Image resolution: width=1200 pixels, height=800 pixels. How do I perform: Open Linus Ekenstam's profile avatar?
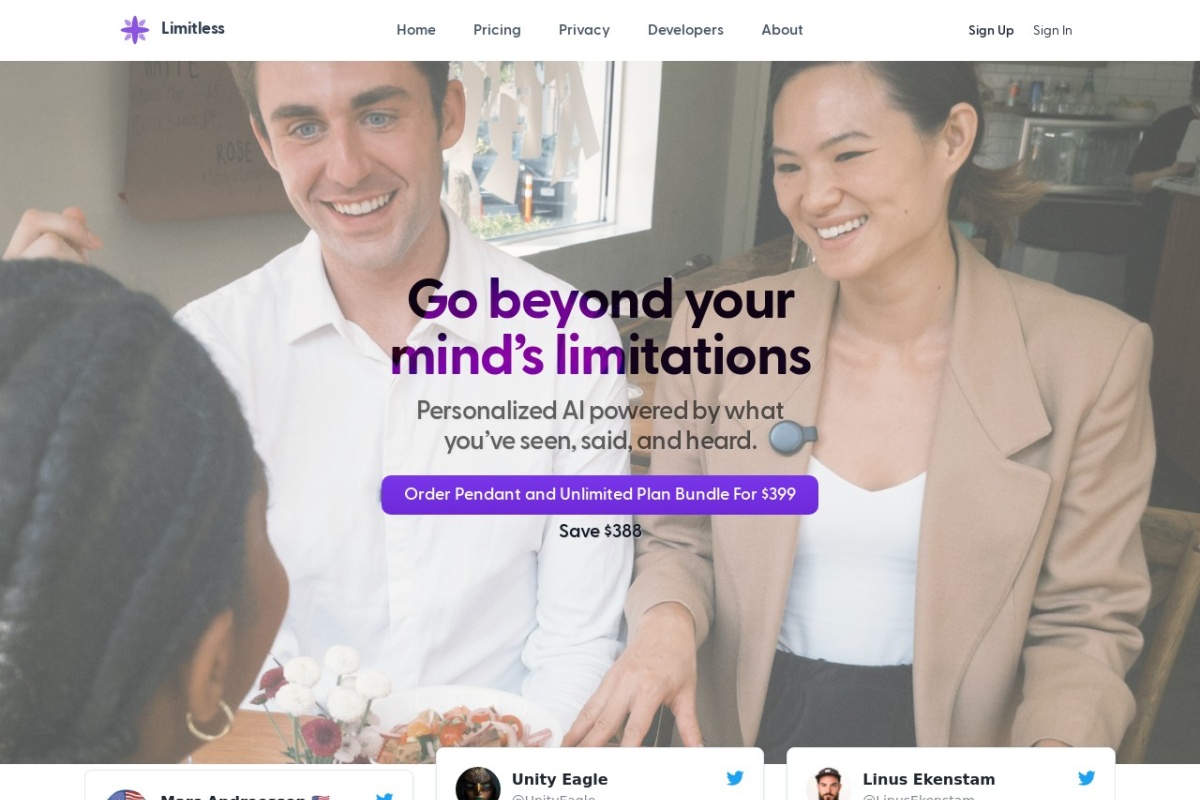828,784
